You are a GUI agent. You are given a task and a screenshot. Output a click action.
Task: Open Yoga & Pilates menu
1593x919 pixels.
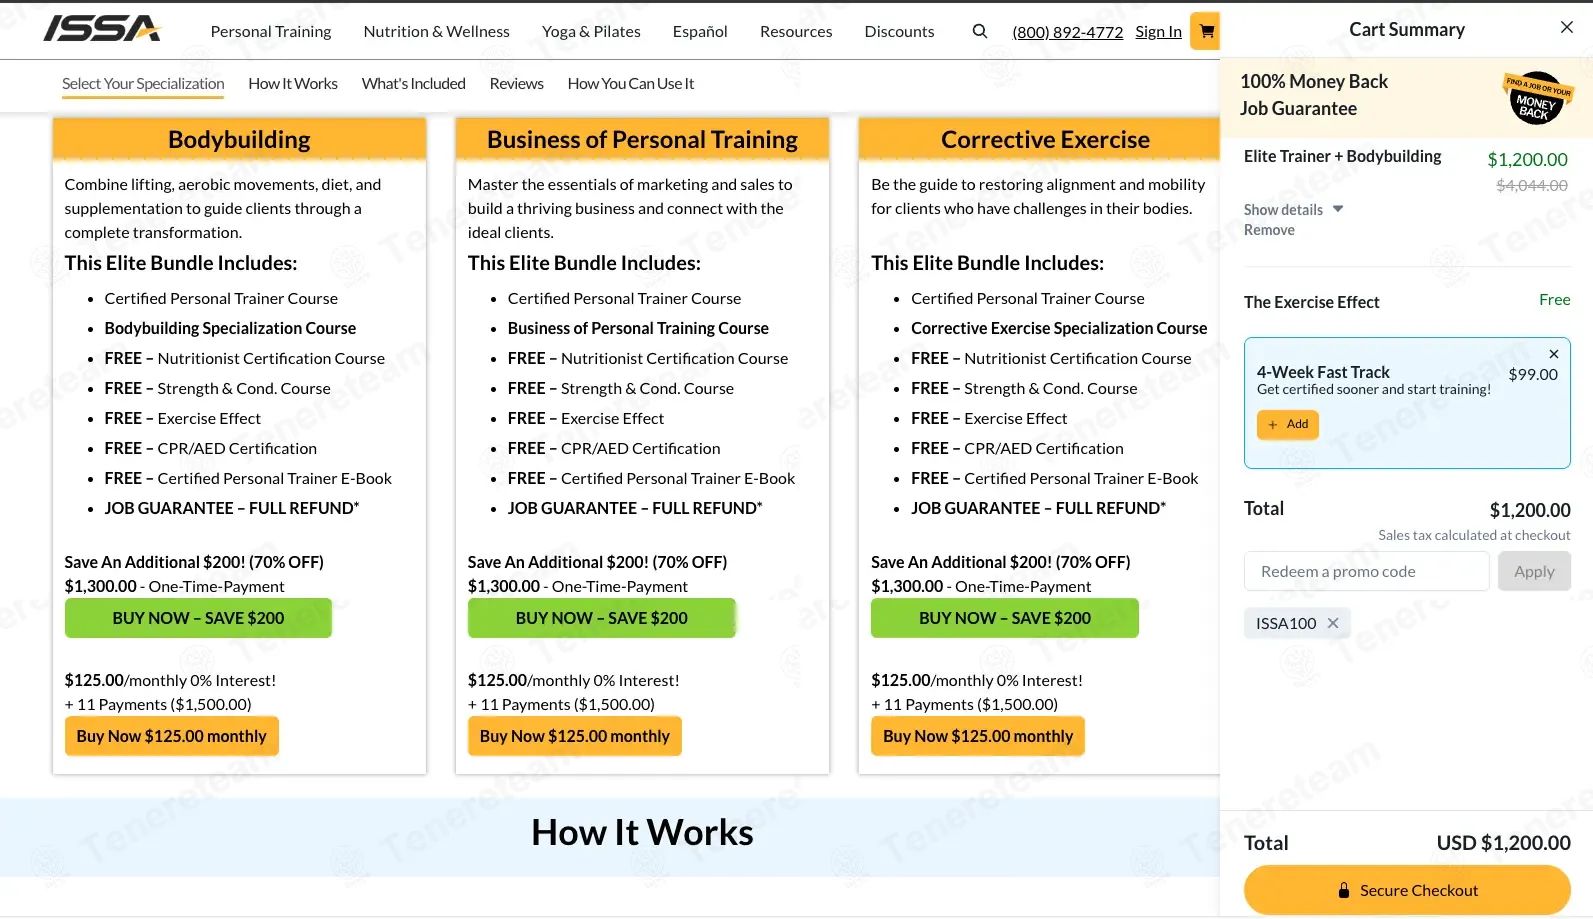click(591, 31)
